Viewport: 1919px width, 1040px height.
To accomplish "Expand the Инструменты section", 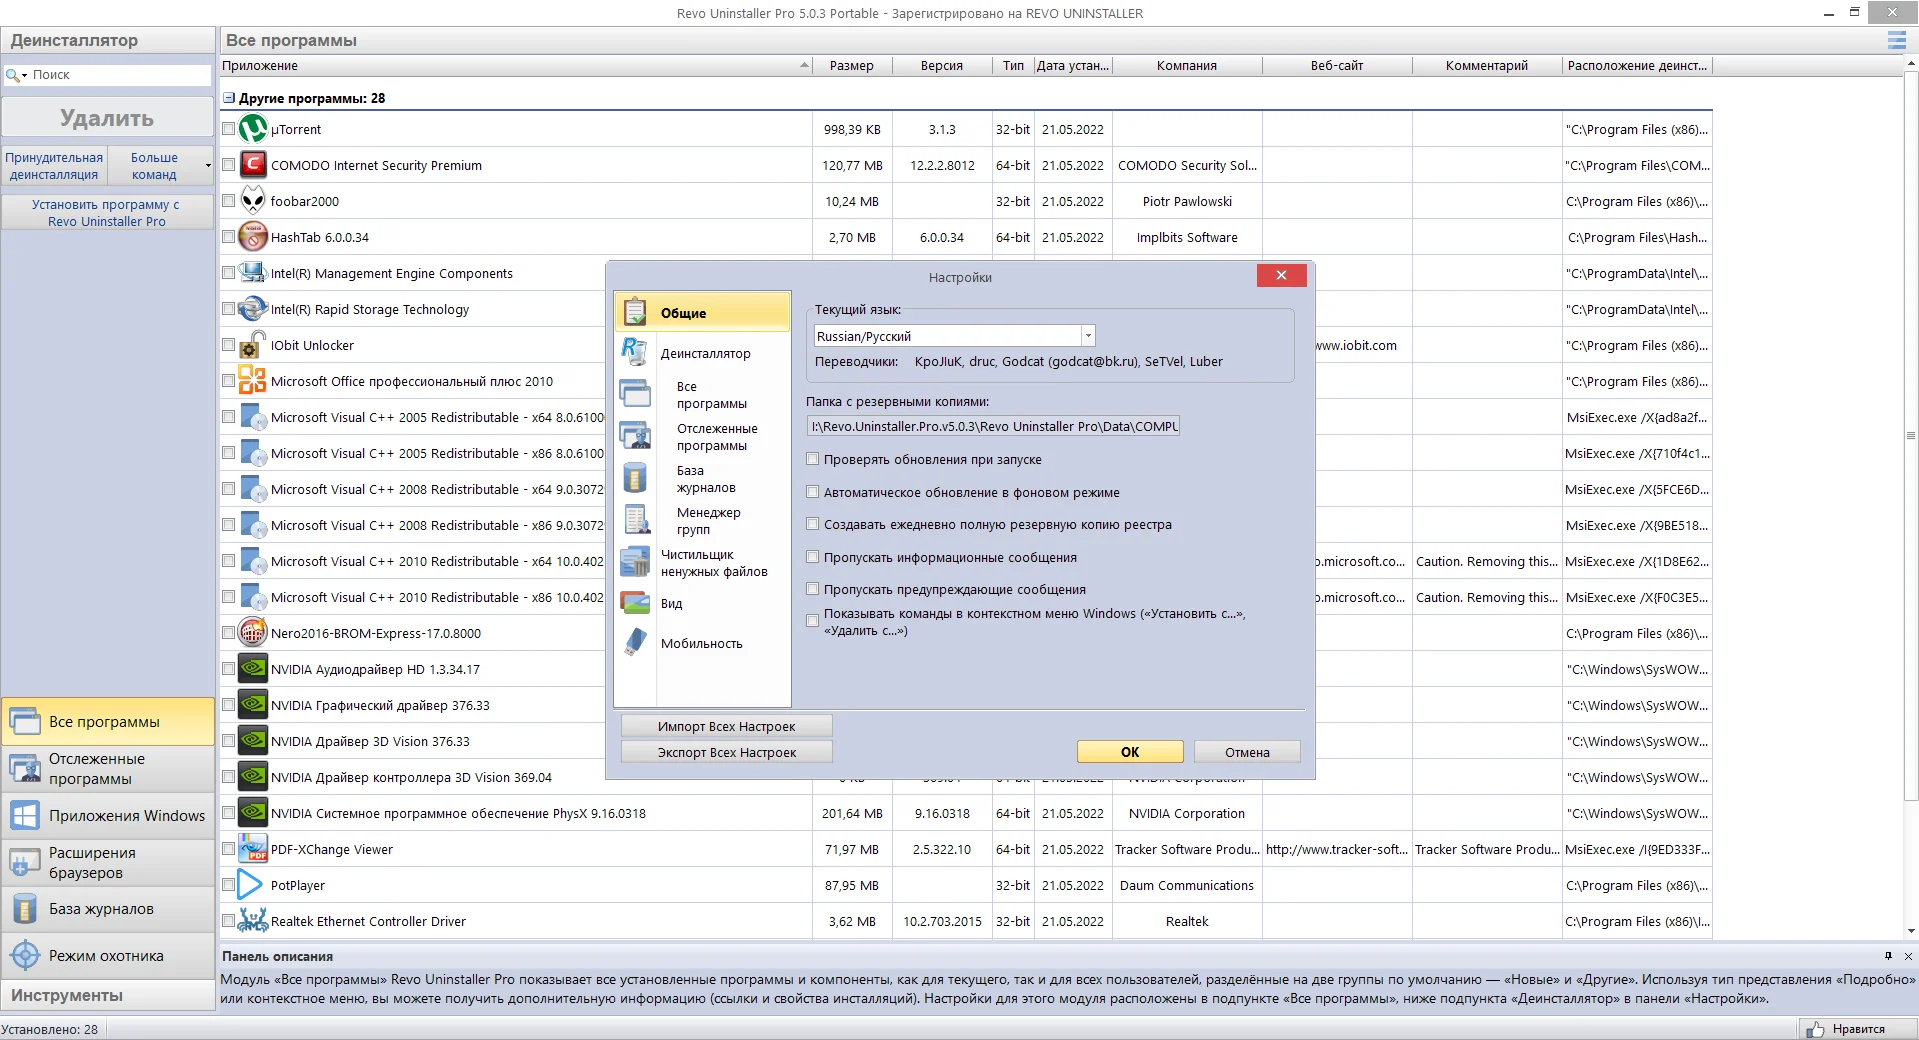I will 108,995.
